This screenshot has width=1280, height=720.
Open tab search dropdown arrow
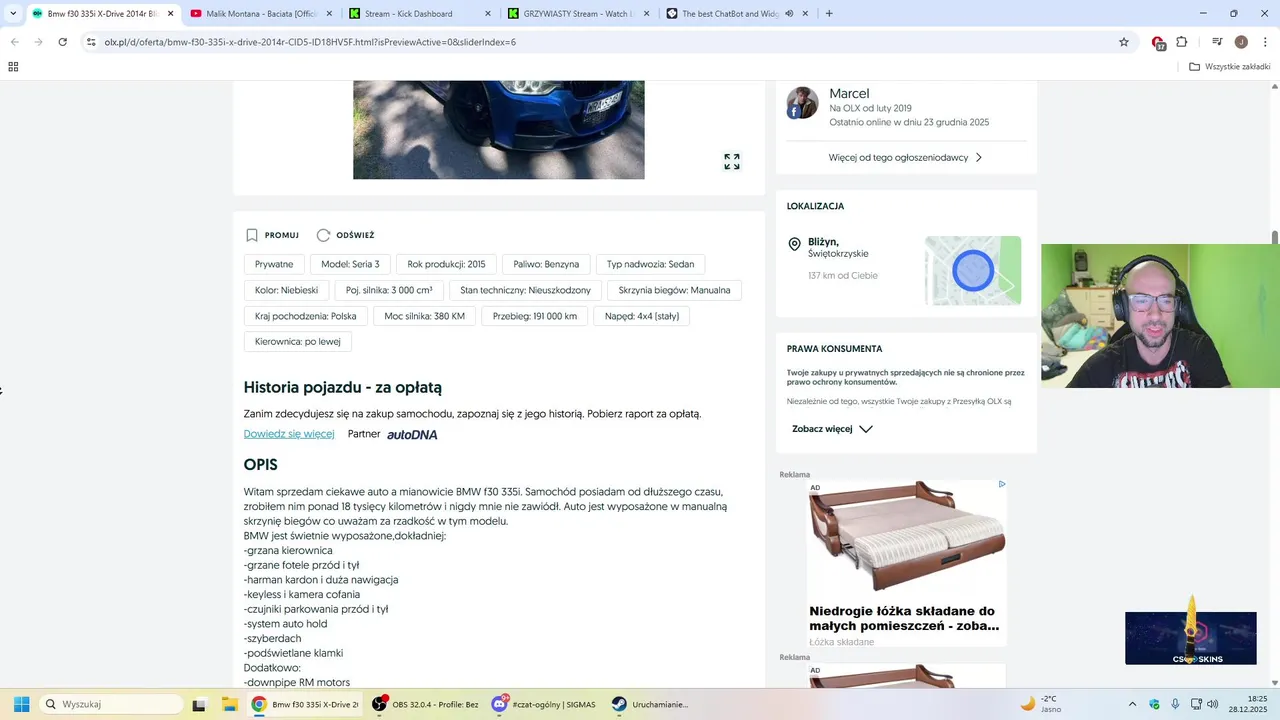click(x=13, y=14)
